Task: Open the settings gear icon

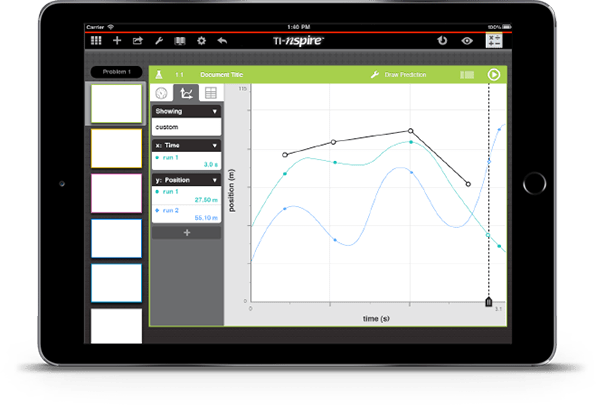Action: (201, 41)
